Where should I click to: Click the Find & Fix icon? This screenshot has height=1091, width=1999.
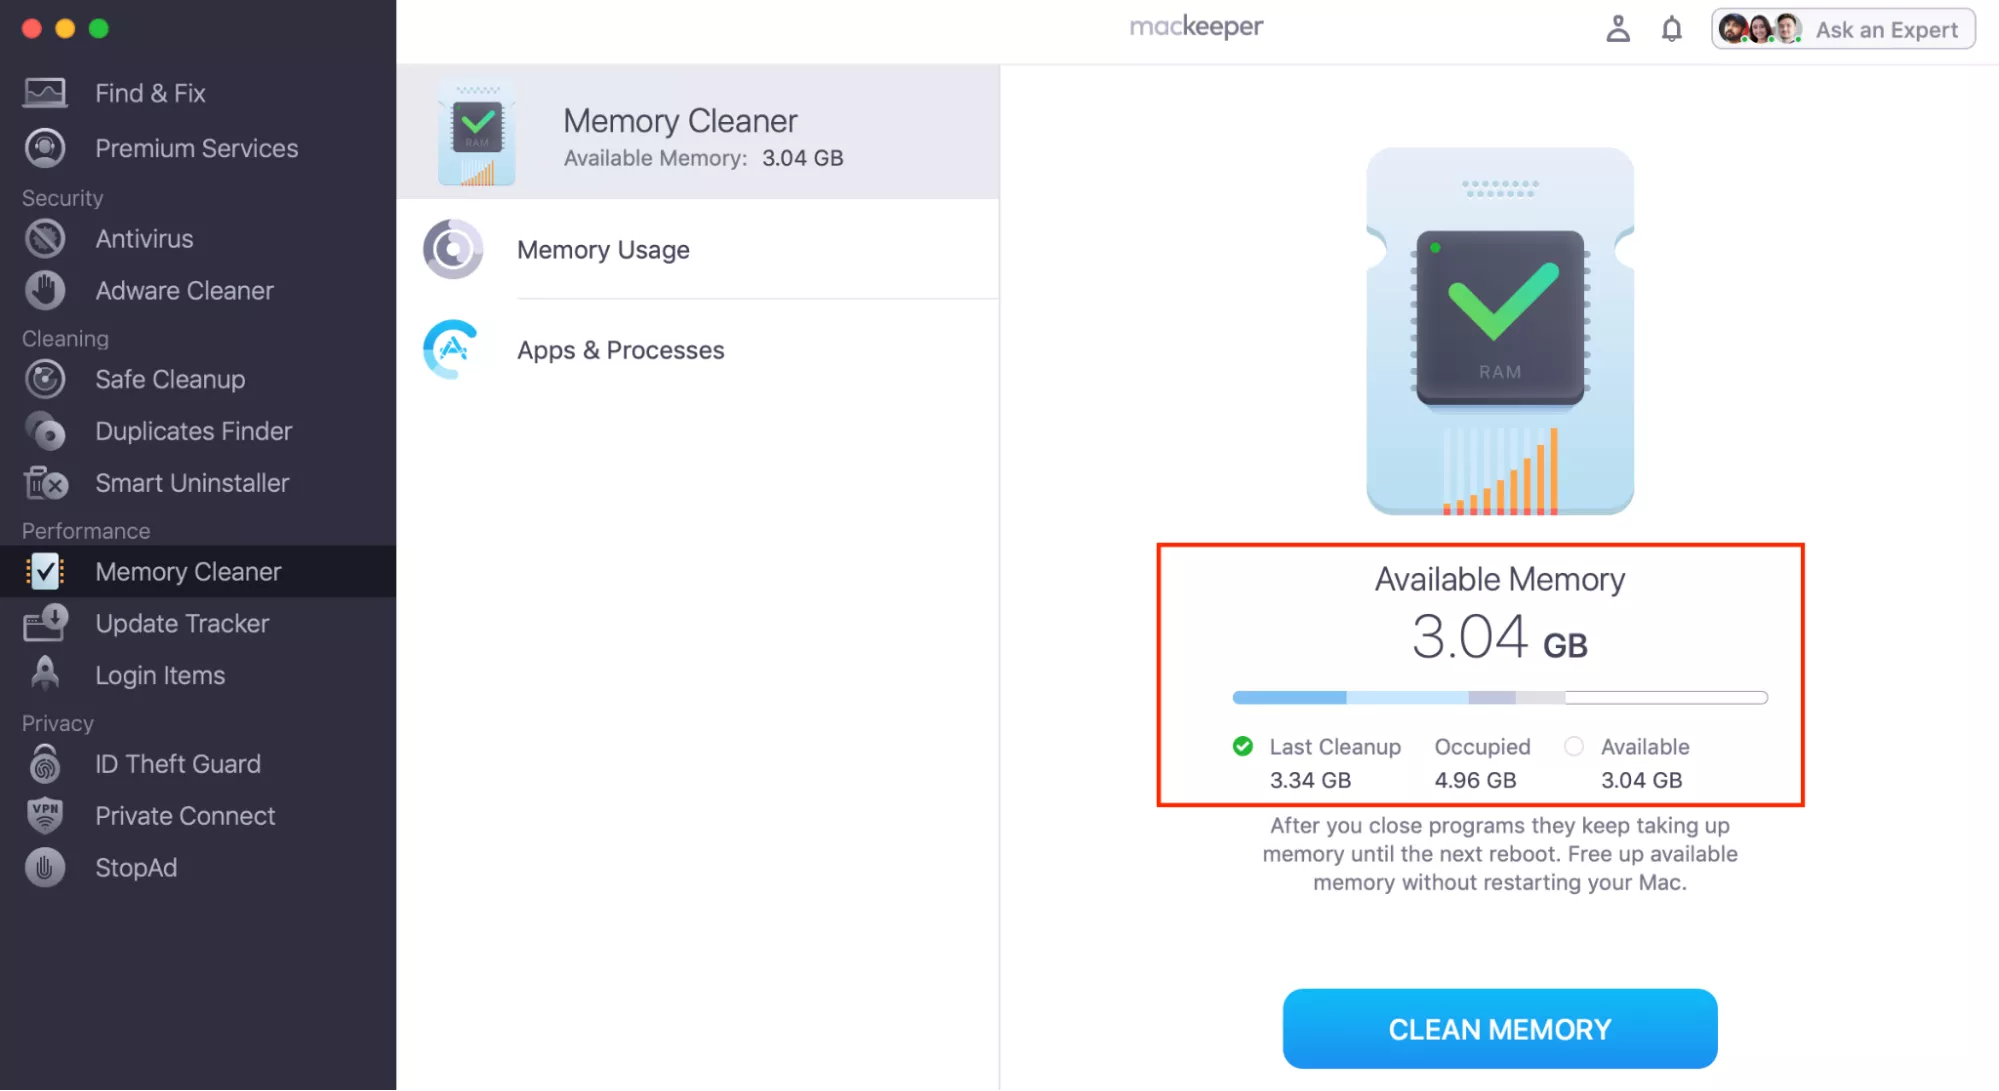click(x=44, y=92)
